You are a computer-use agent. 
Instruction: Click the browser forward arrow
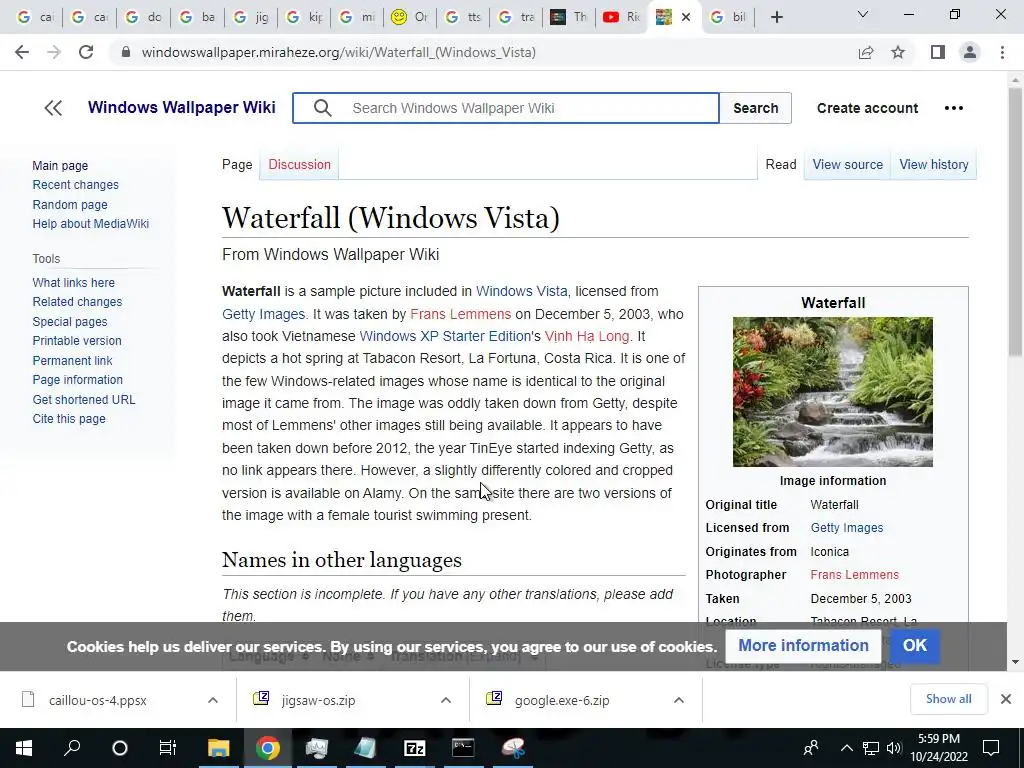click(x=54, y=52)
